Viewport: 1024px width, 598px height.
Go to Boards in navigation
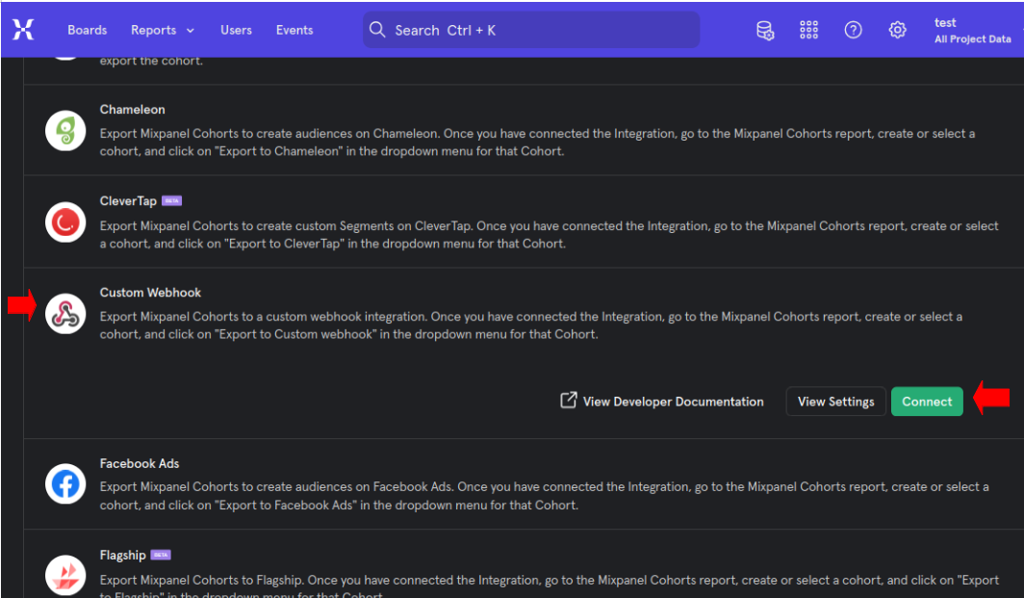[x=87, y=30]
